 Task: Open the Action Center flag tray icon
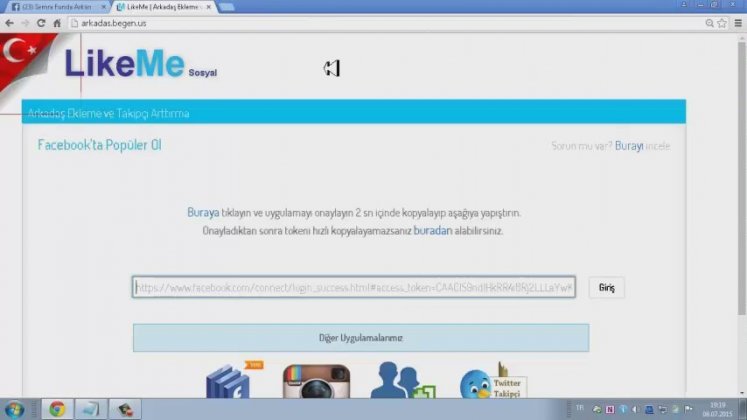[x=688, y=409]
